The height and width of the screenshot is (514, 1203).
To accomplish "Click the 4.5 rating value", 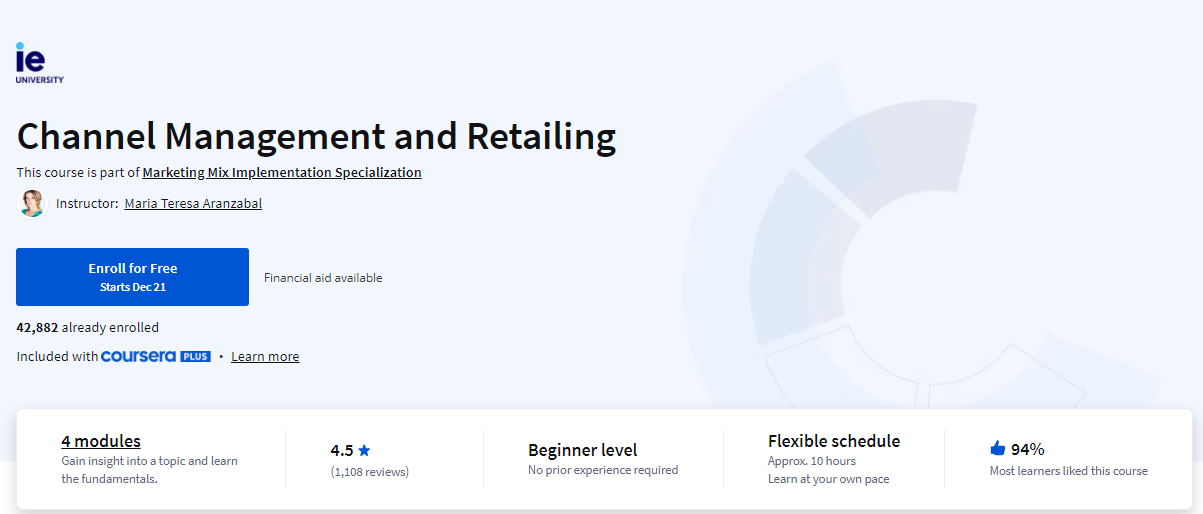I will [x=342, y=450].
